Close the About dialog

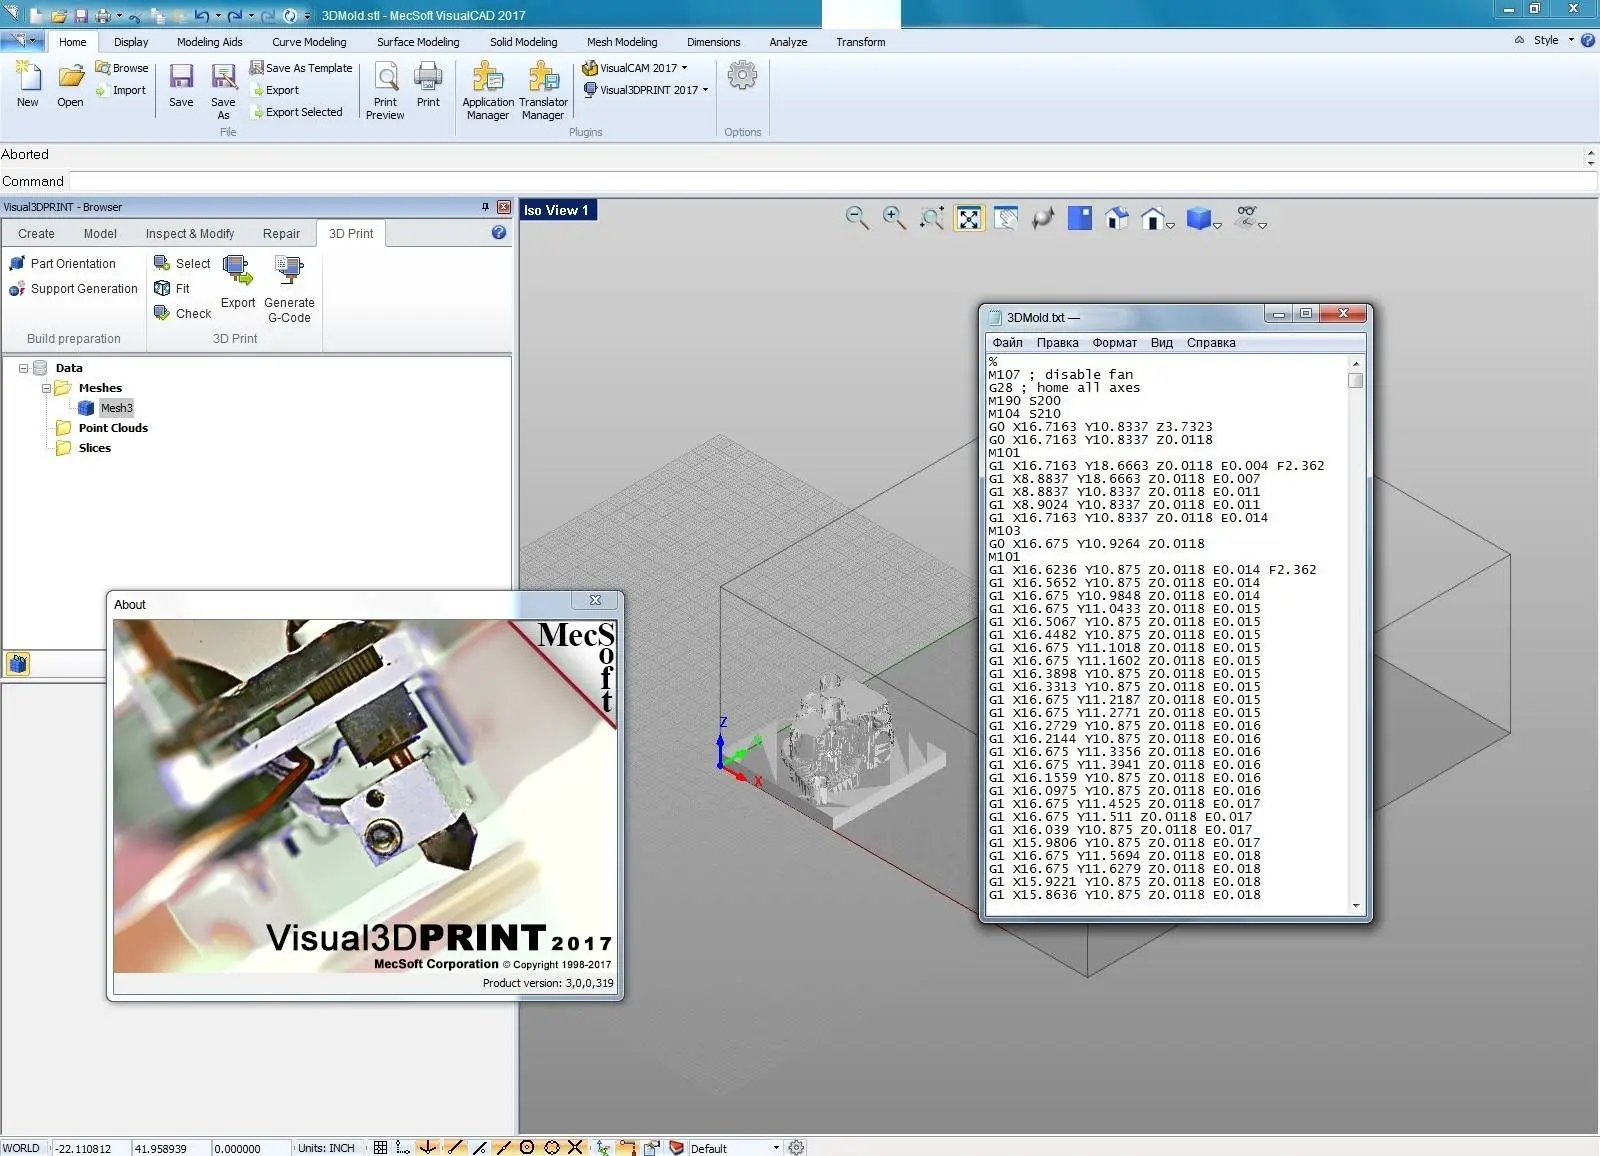pos(595,600)
